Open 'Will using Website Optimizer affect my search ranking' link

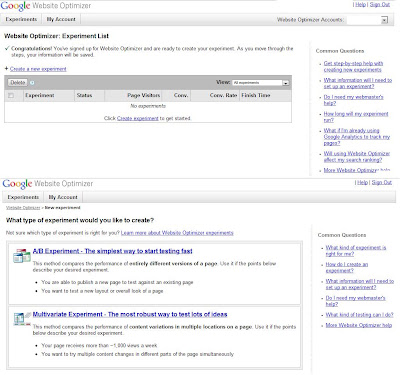(357, 157)
